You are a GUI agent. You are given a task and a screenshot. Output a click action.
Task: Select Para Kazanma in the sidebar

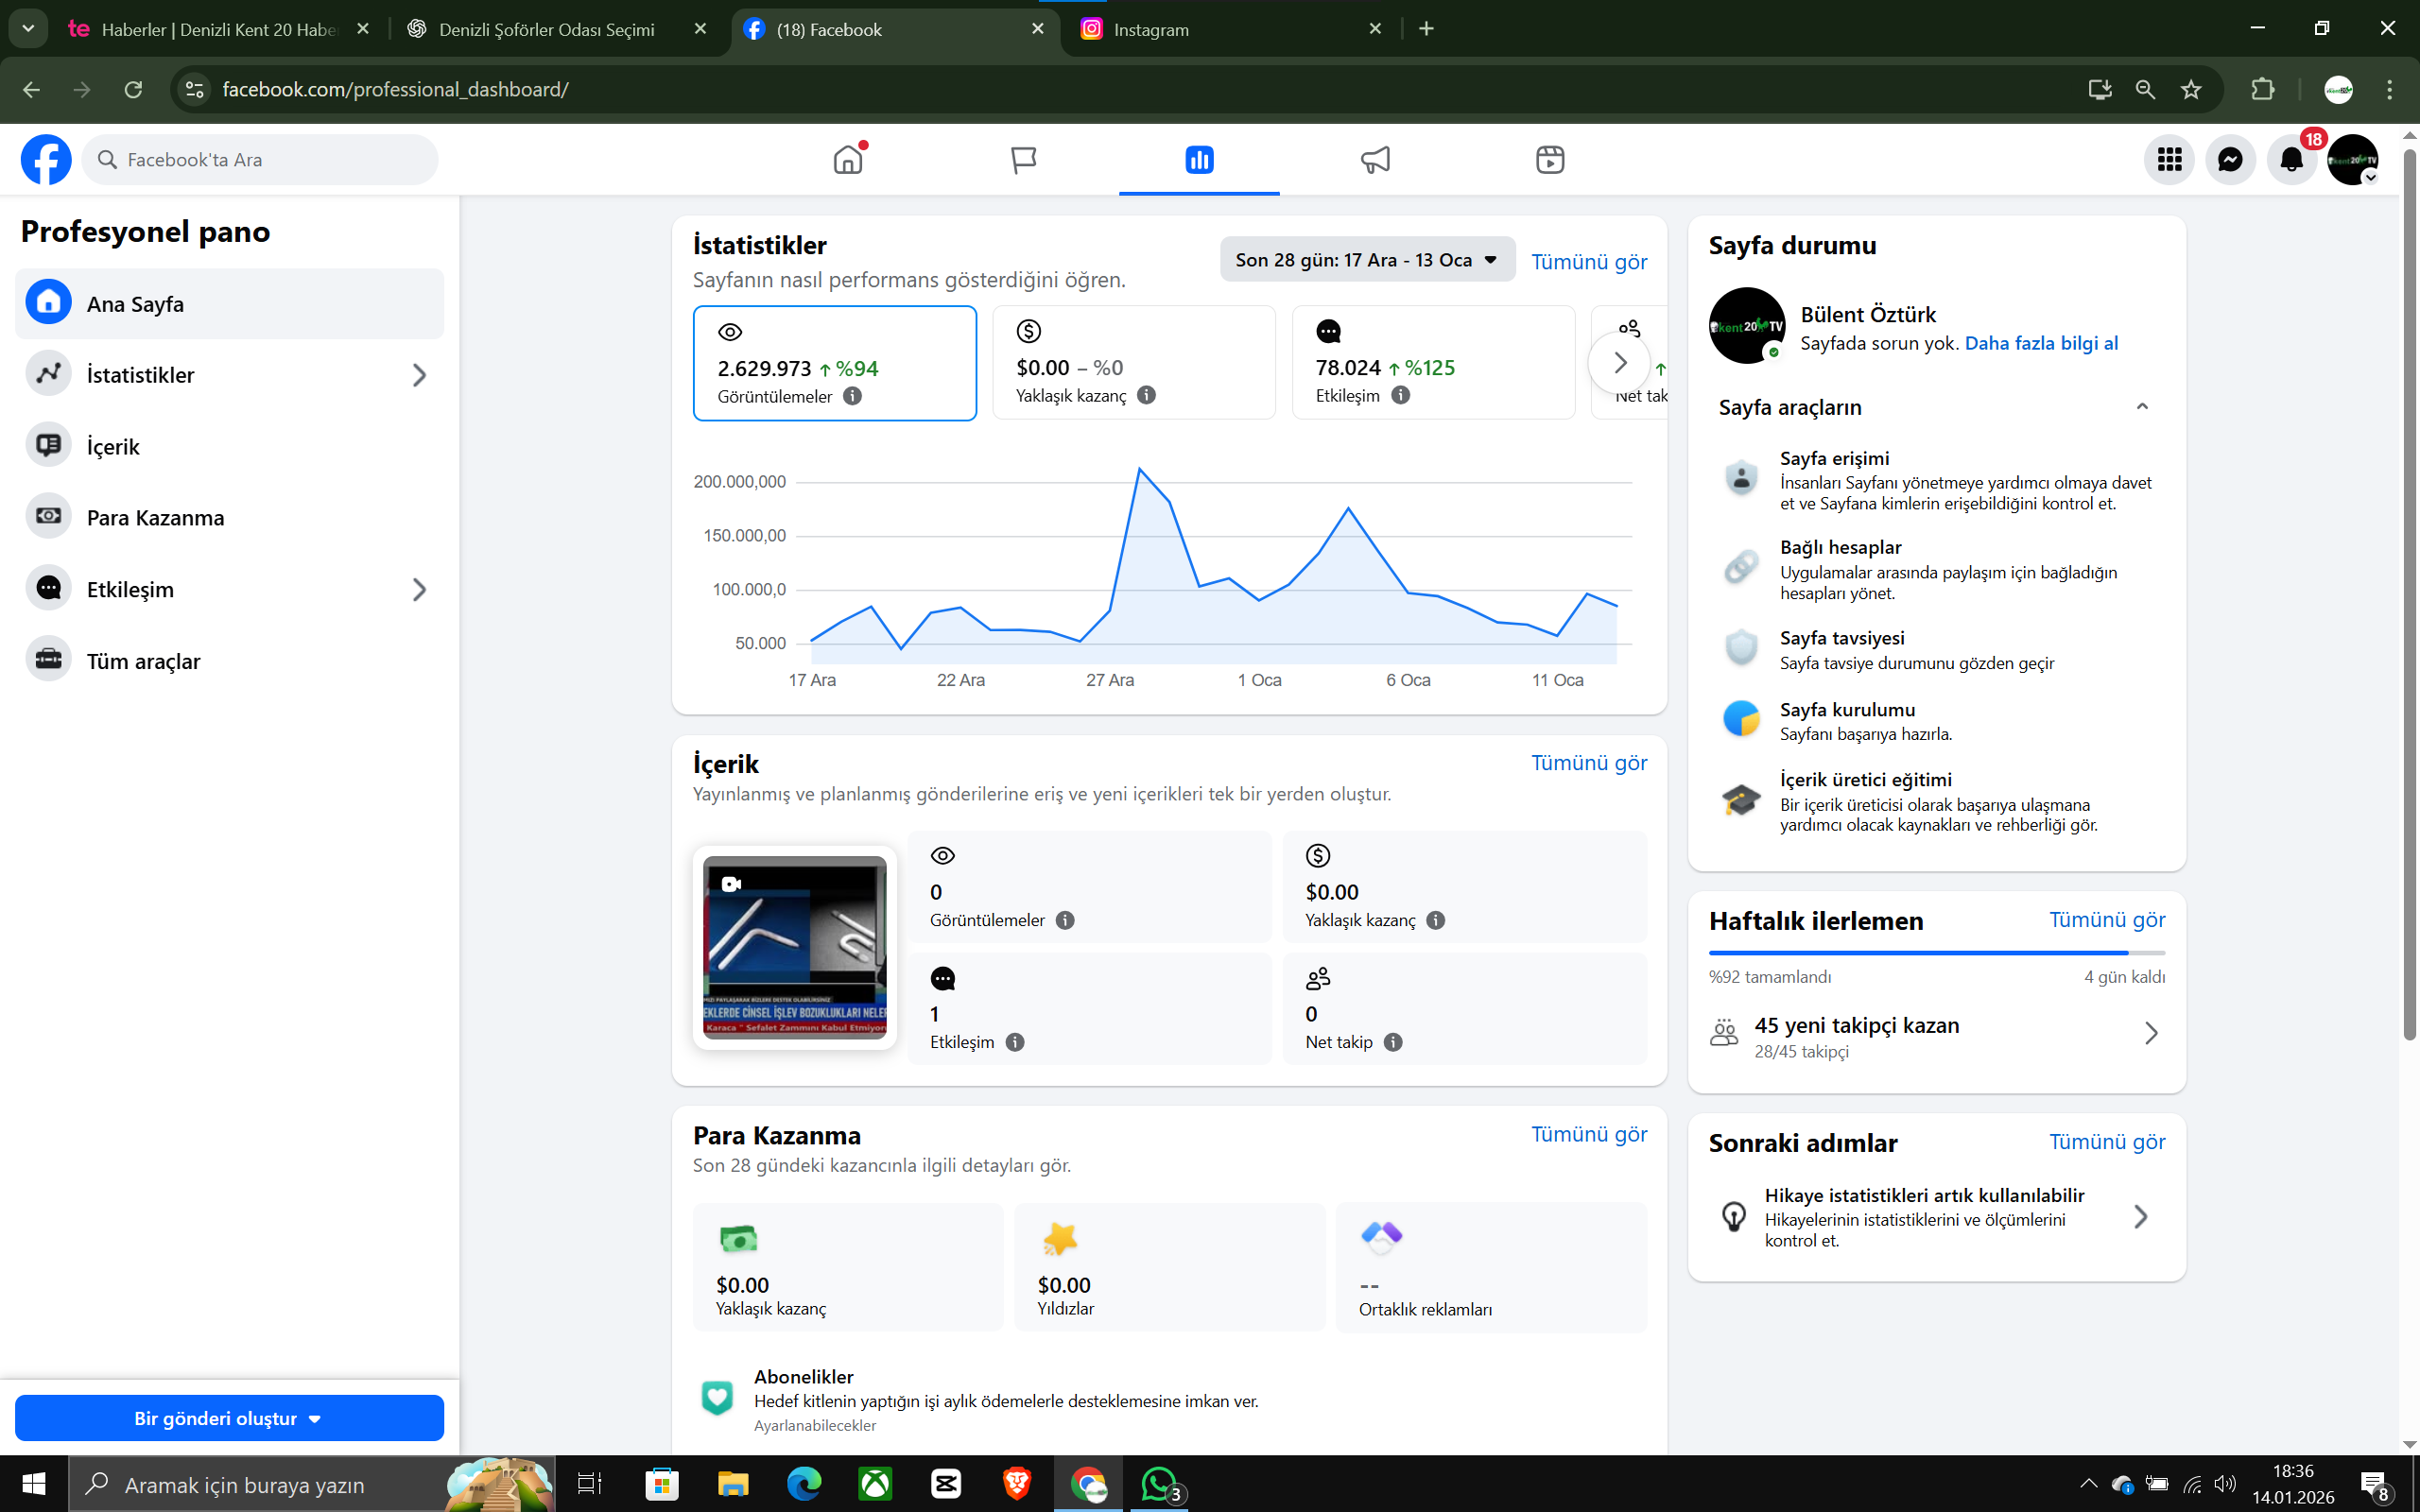(x=155, y=518)
